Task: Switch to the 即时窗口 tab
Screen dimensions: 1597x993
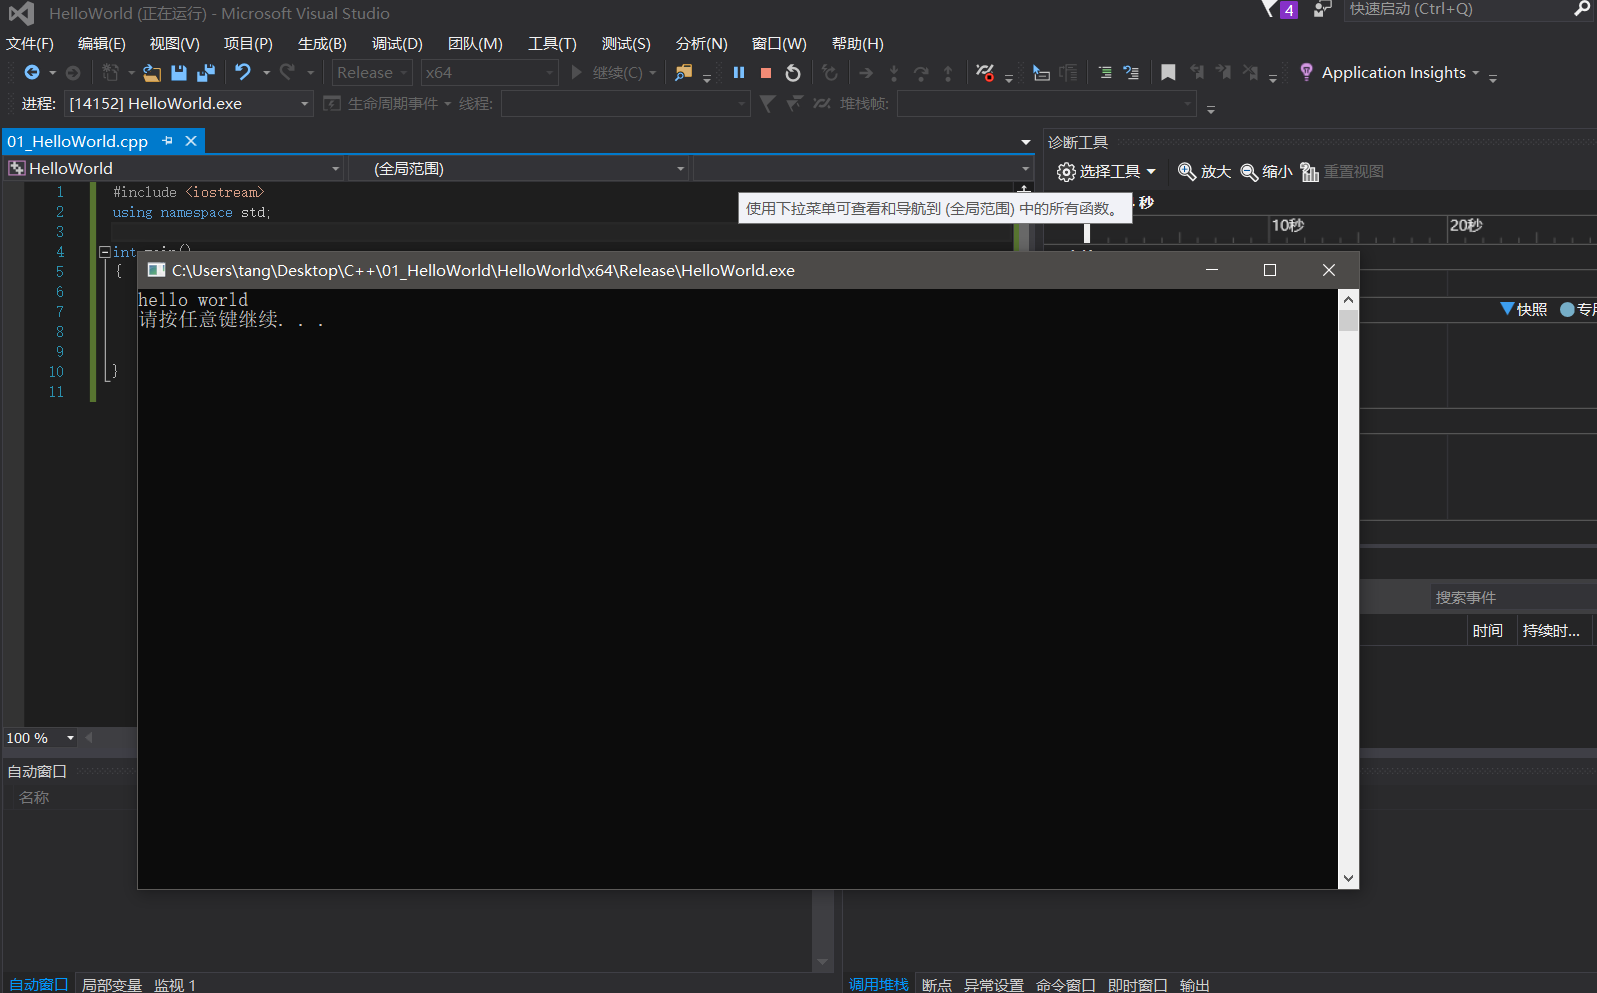Action: [1138, 985]
